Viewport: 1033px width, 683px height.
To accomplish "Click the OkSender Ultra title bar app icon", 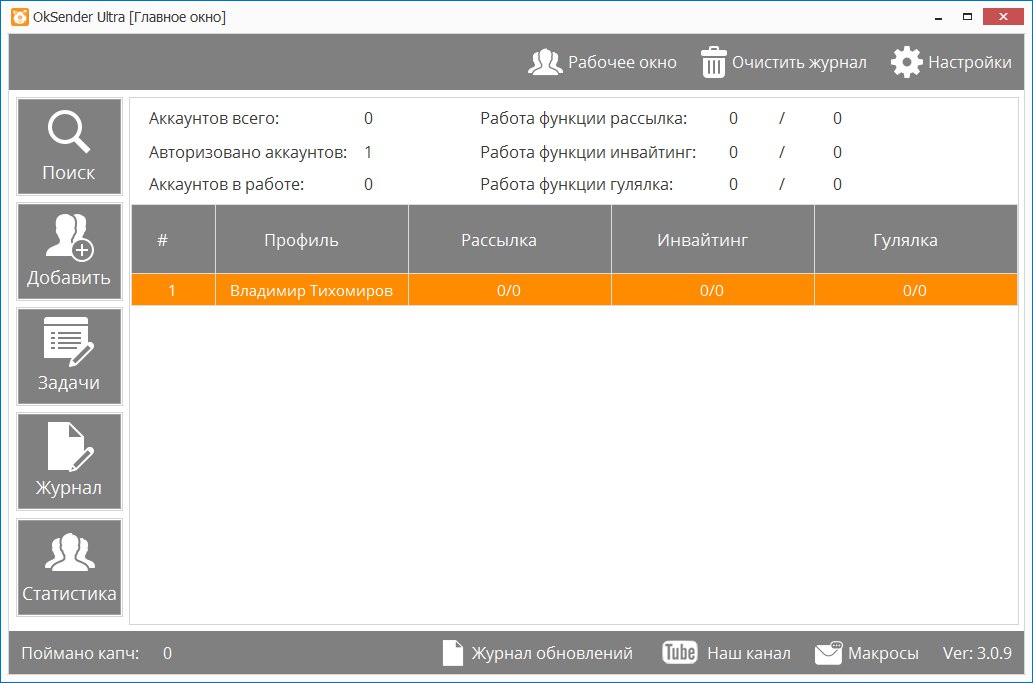I will coord(18,17).
